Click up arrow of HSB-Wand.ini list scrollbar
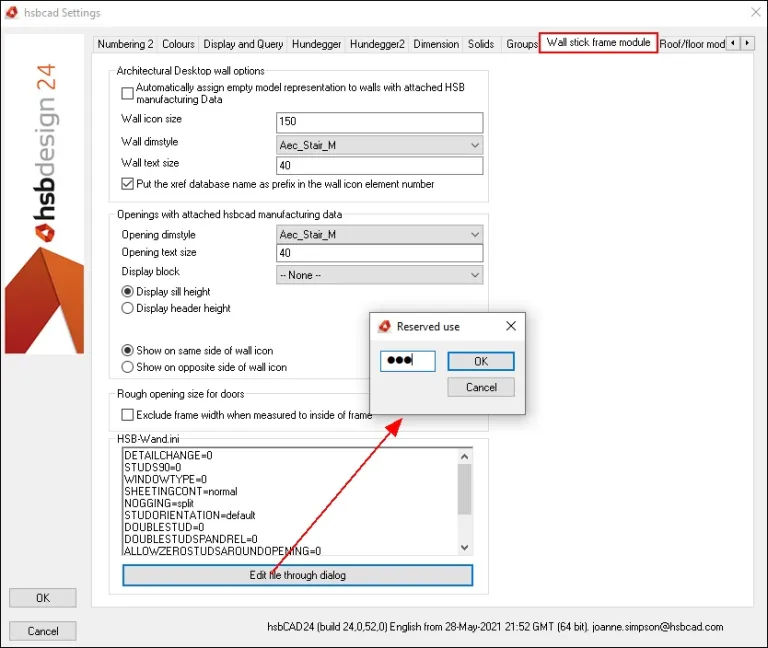 (464, 456)
